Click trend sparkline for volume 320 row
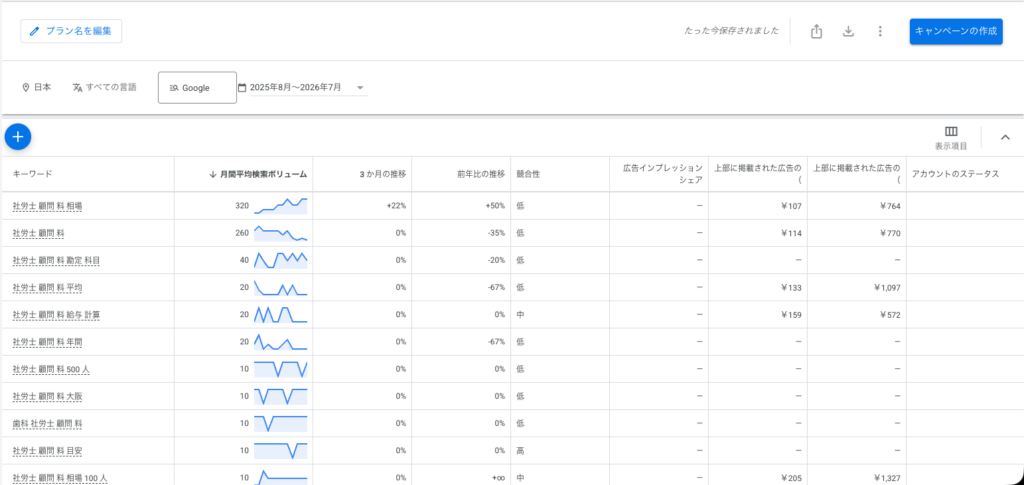Image resolution: width=1024 pixels, height=485 pixels. (x=280, y=206)
